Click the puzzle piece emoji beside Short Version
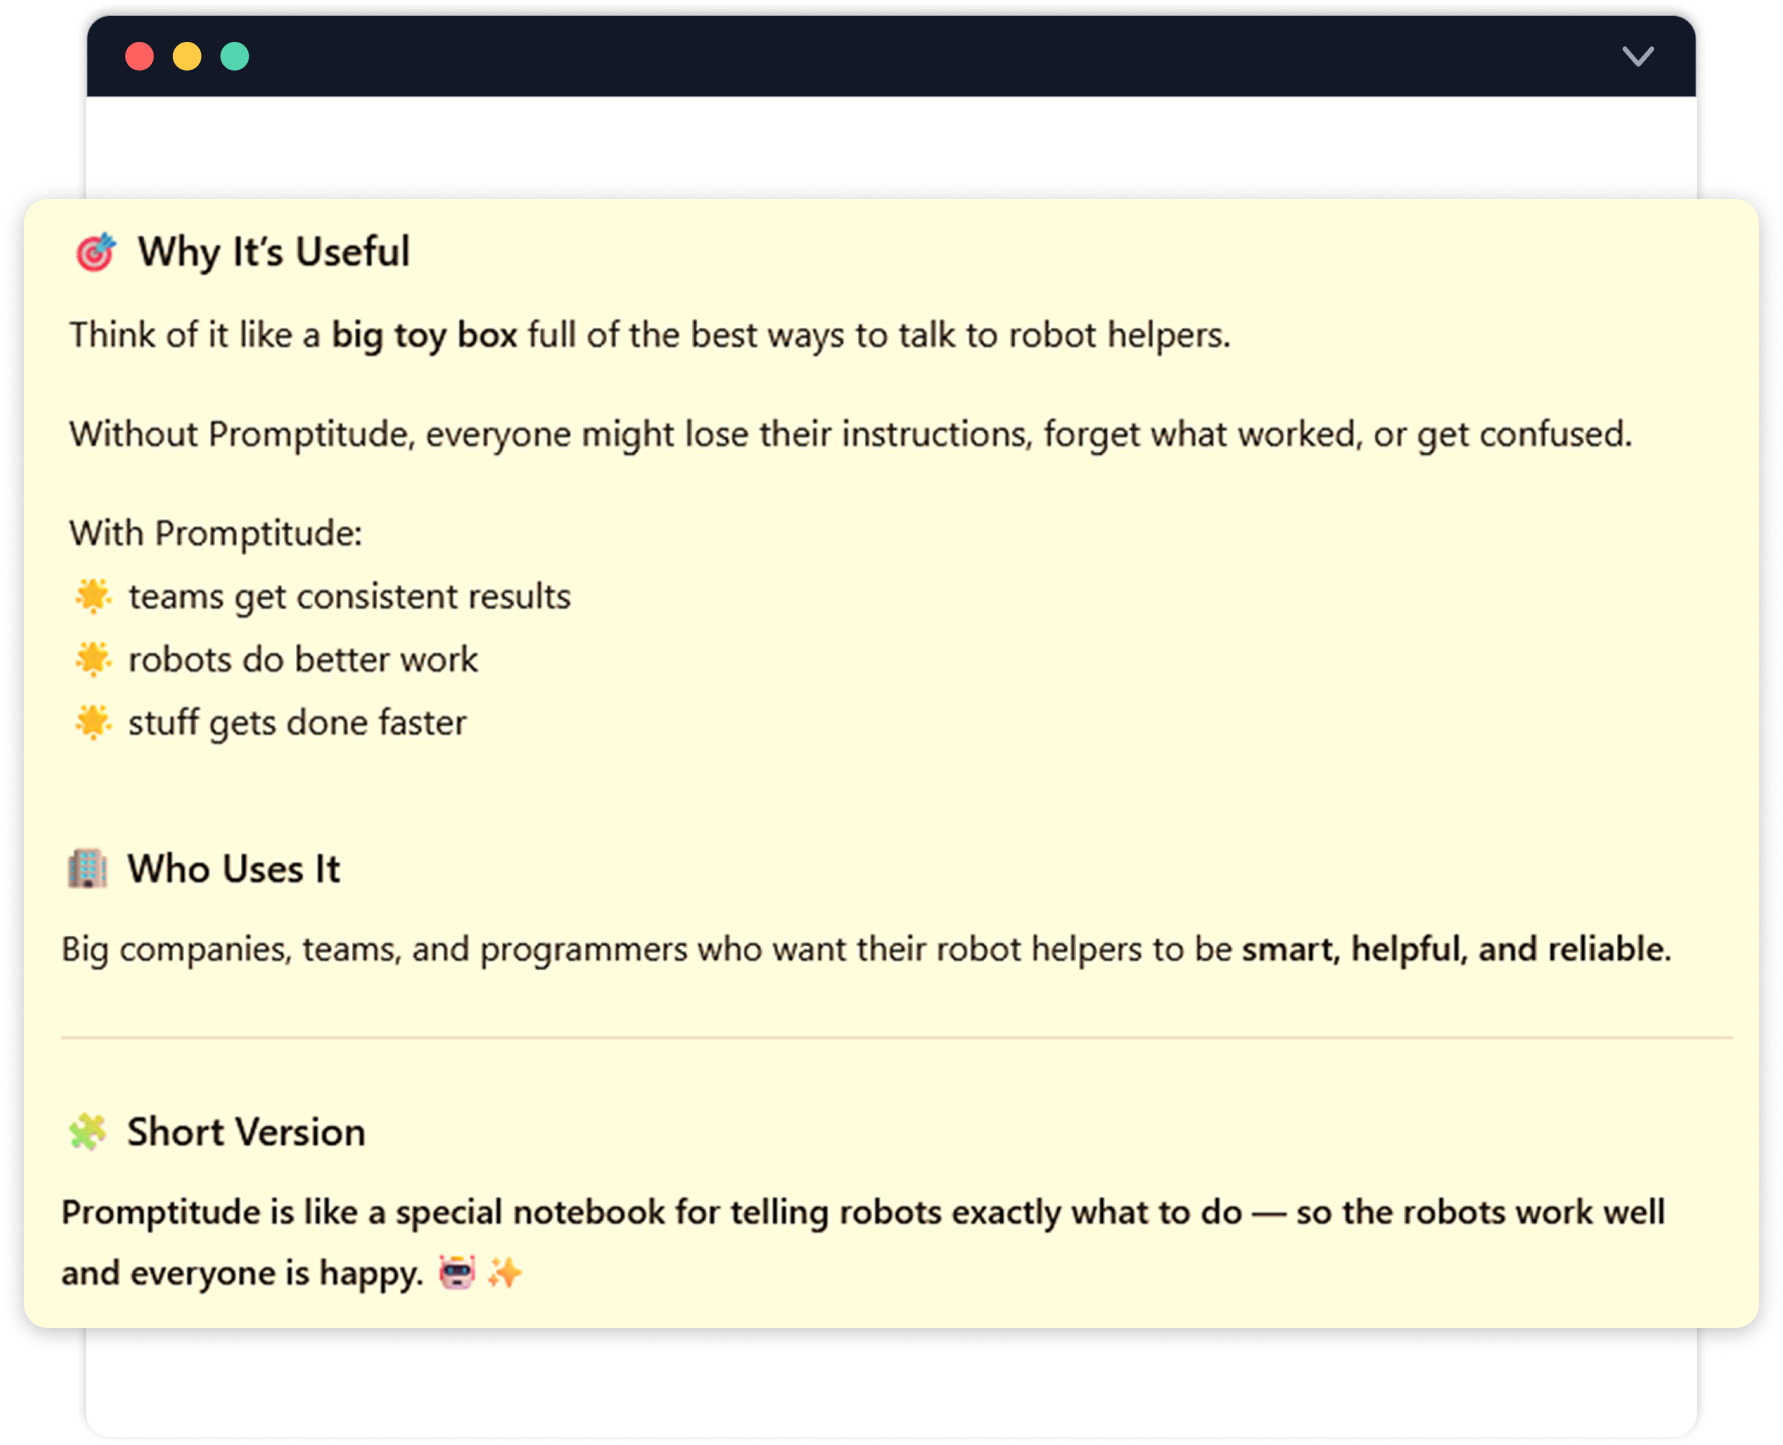 (88, 1132)
